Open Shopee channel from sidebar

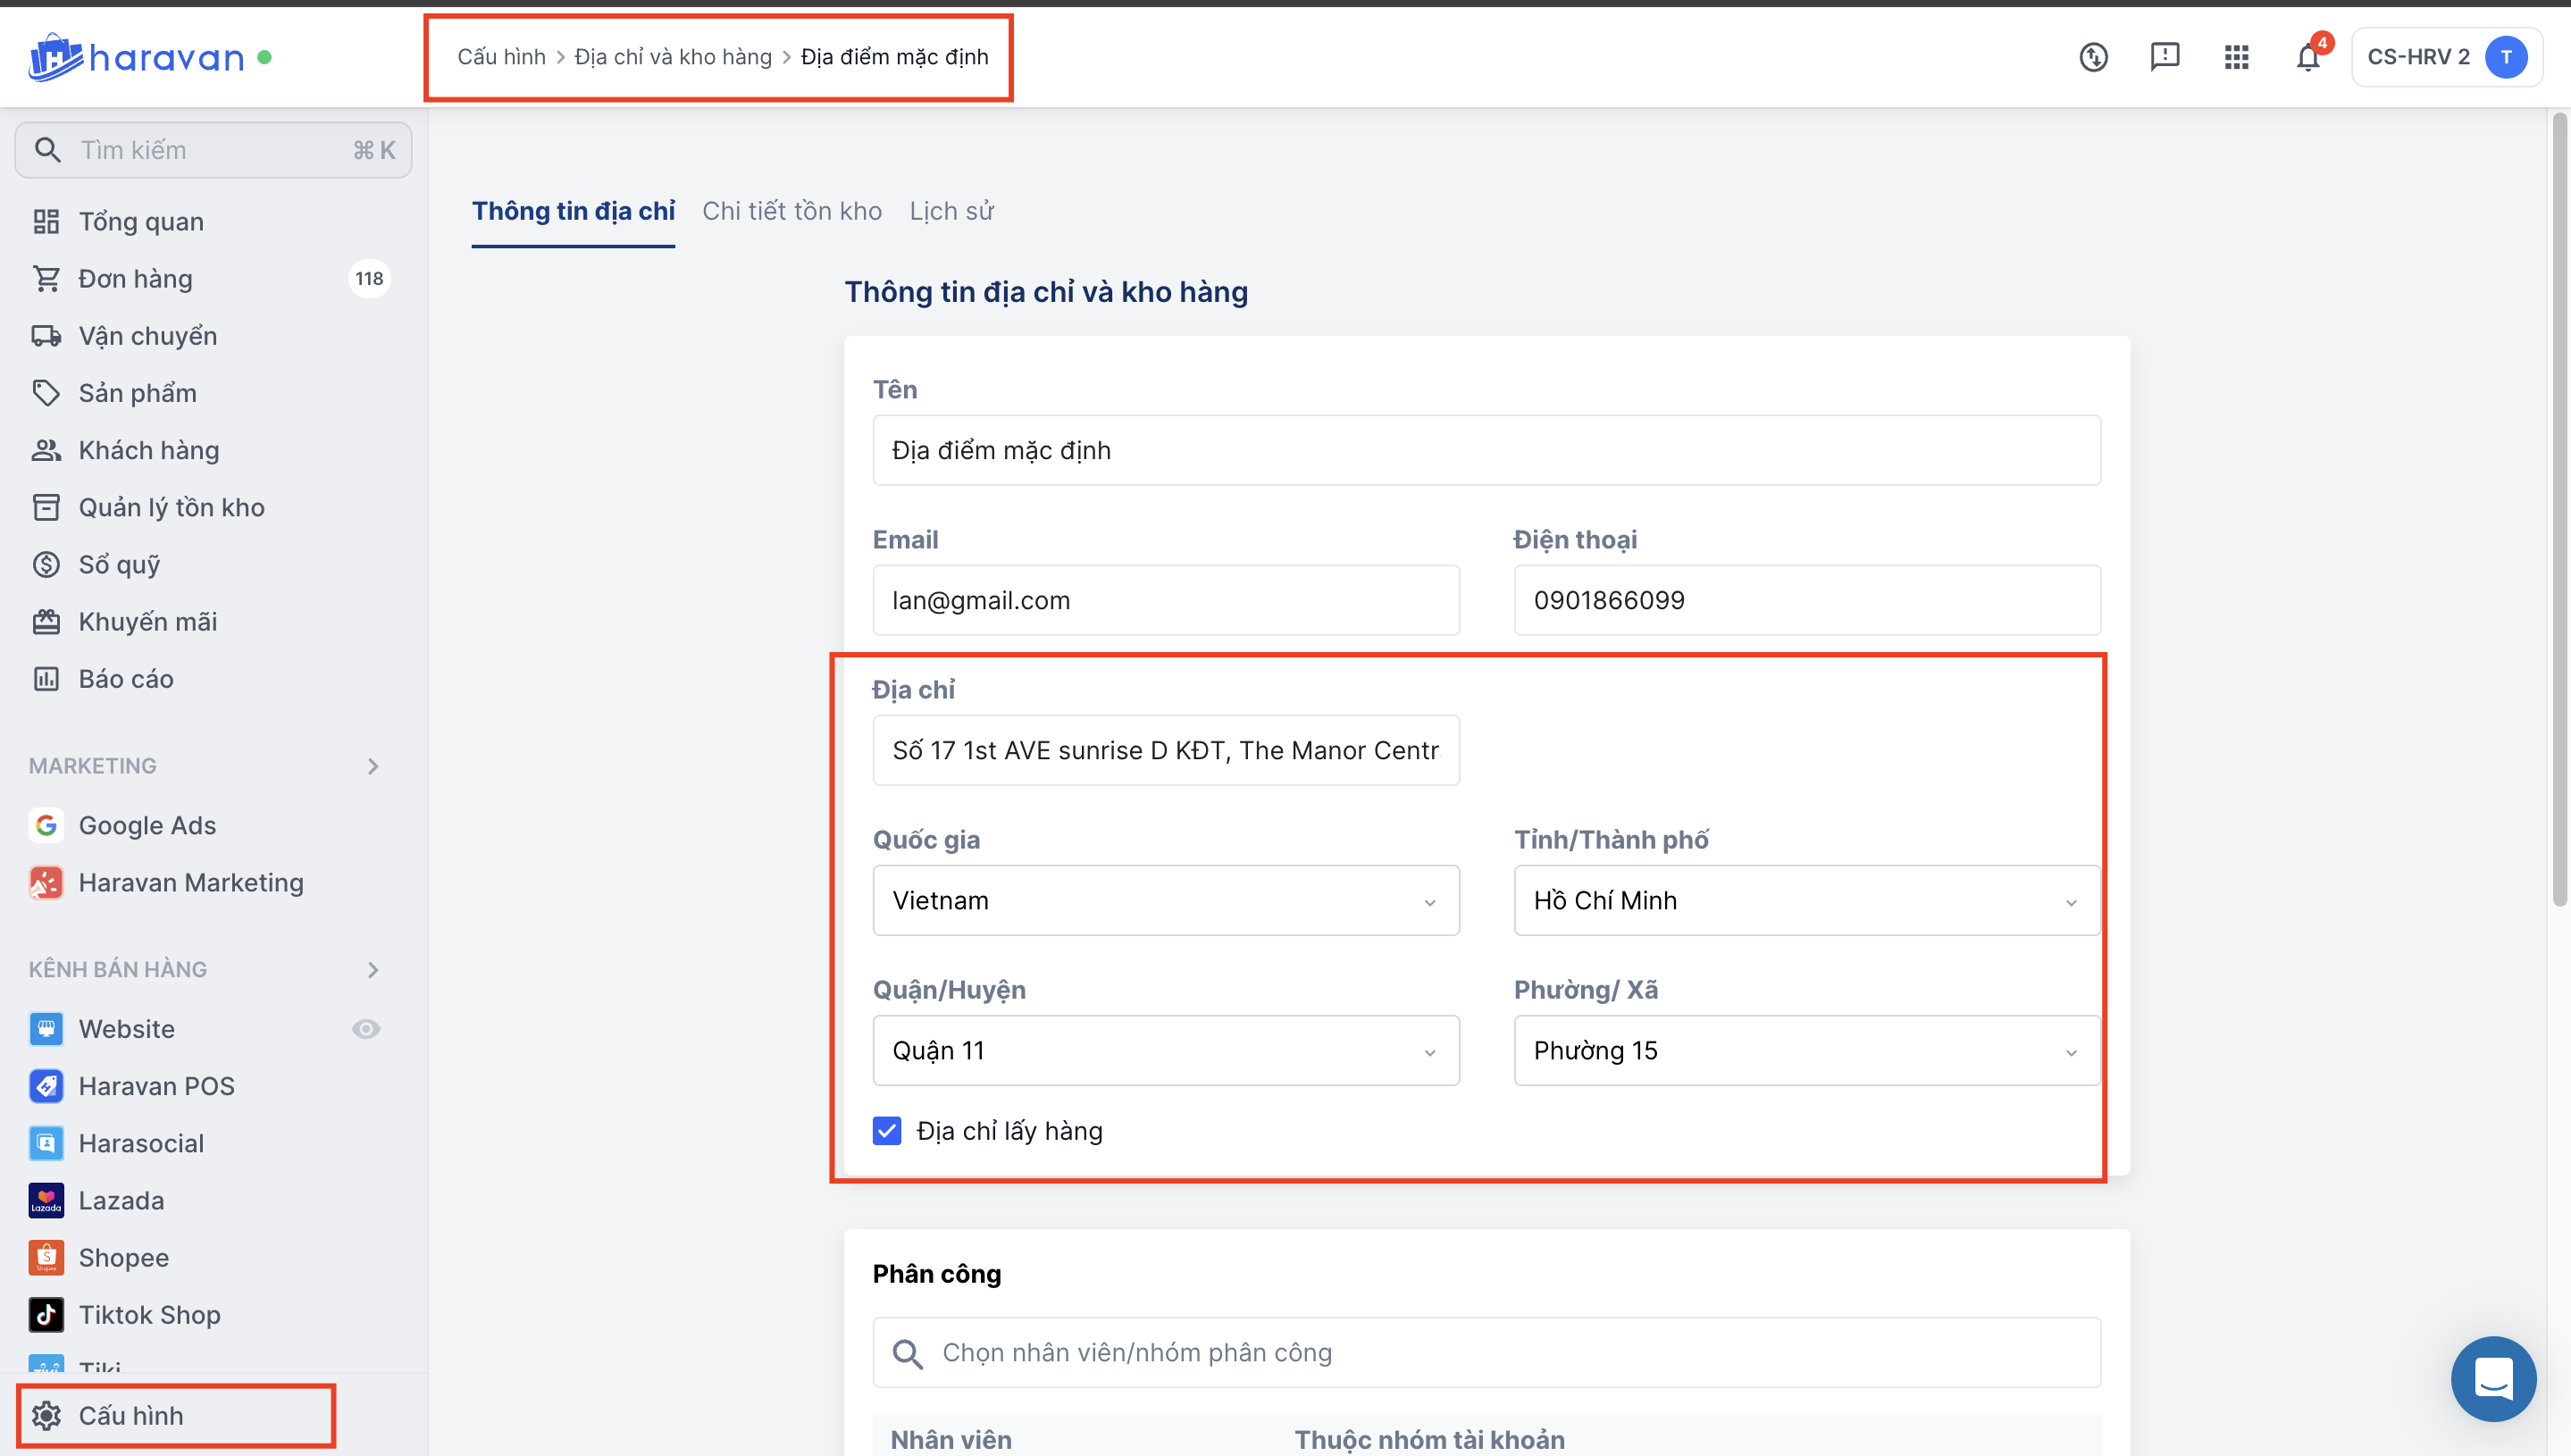(123, 1257)
